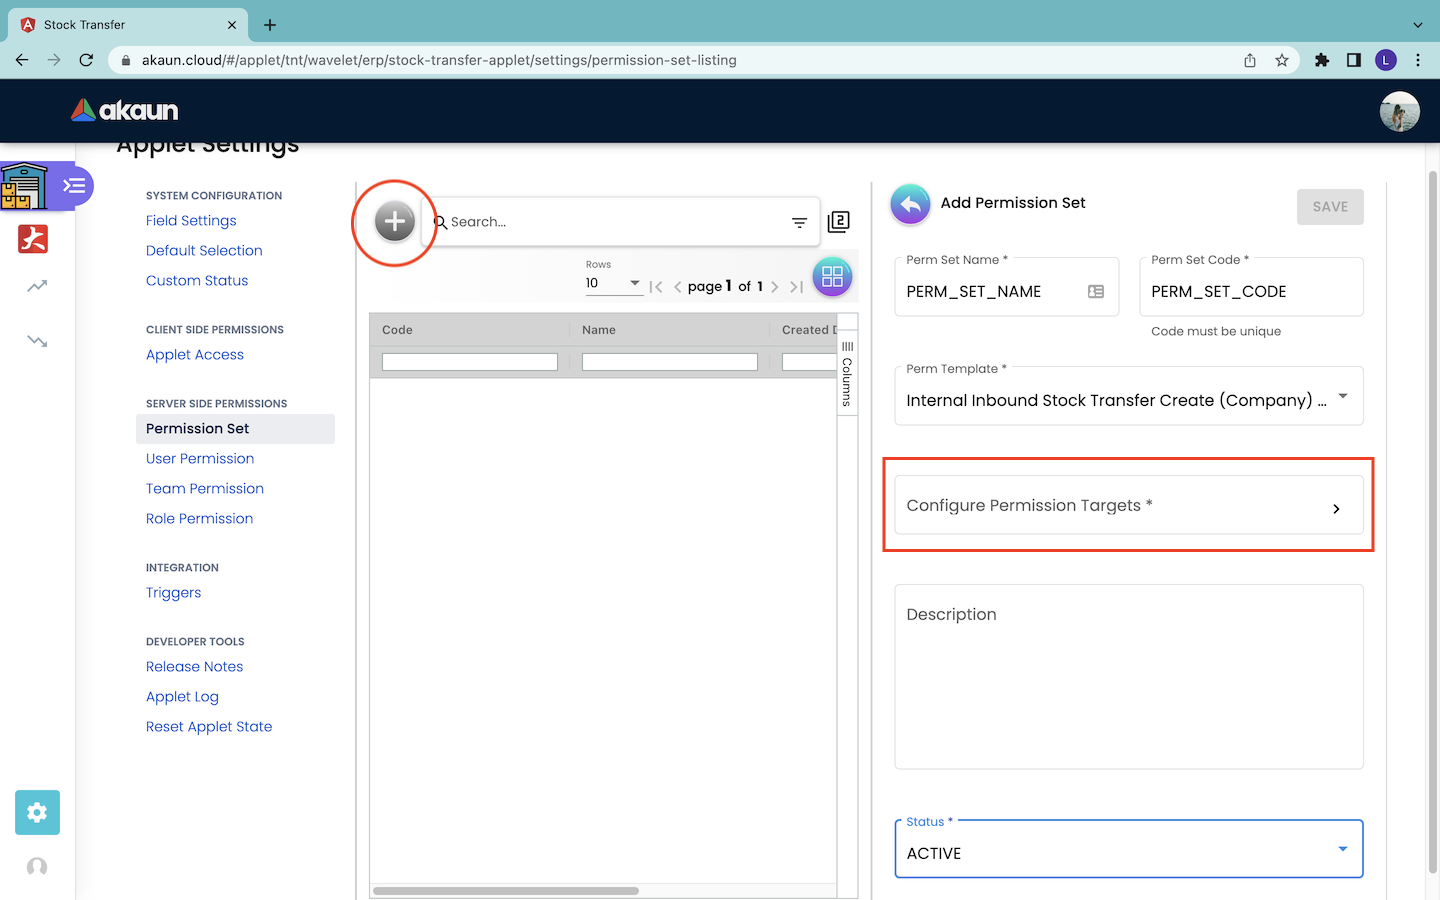The image size is (1440, 900).
Task: Click the Perm Set Code input field
Action: coord(1250,292)
